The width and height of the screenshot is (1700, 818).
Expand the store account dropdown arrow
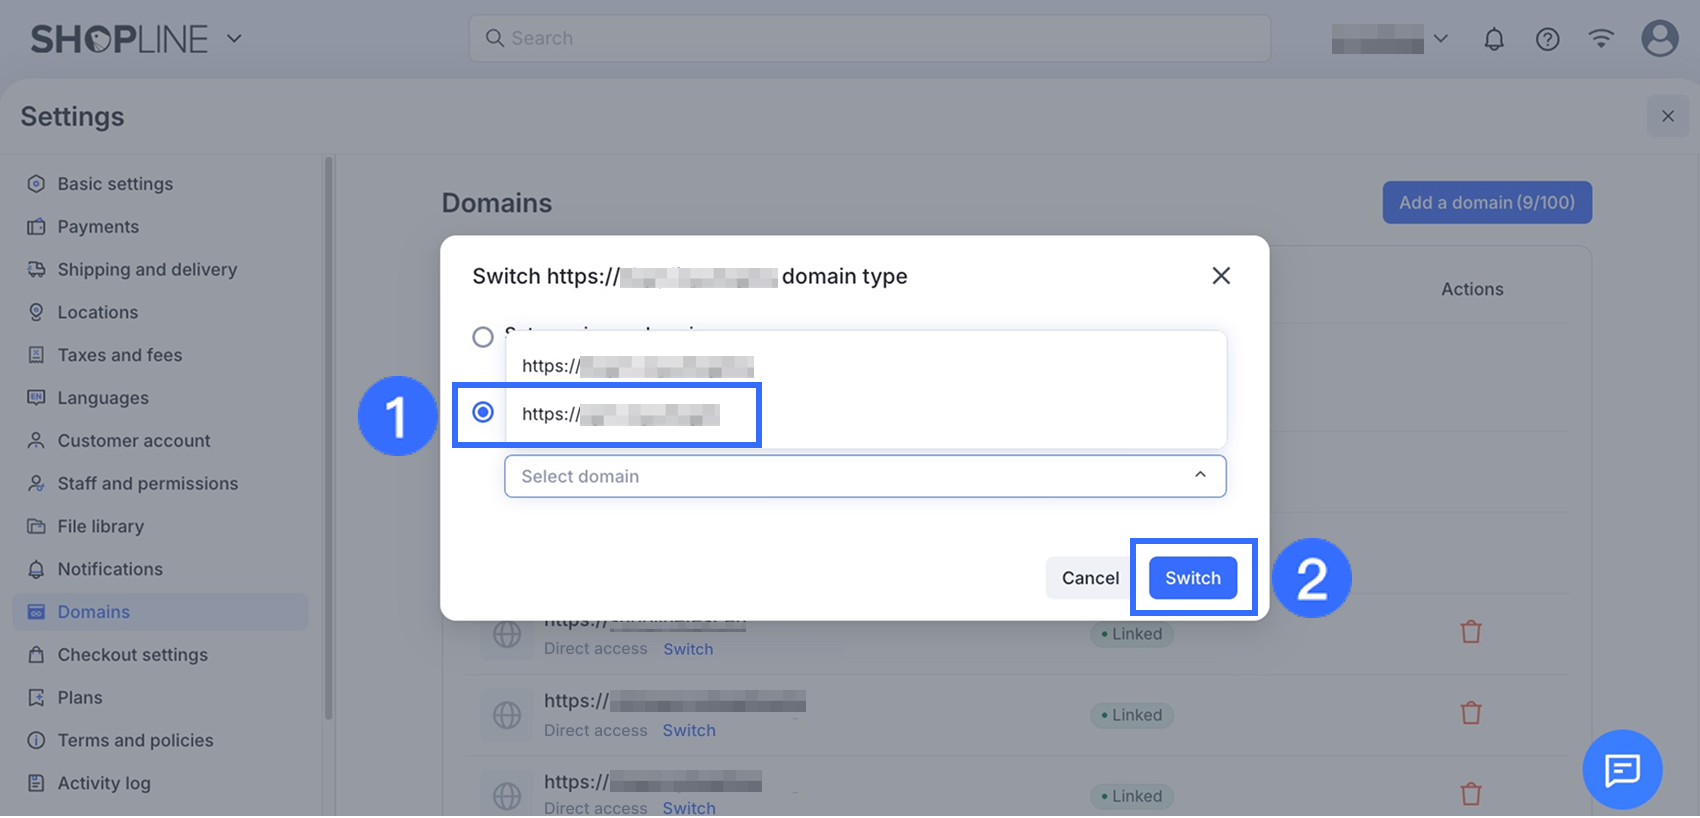(x=1440, y=39)
